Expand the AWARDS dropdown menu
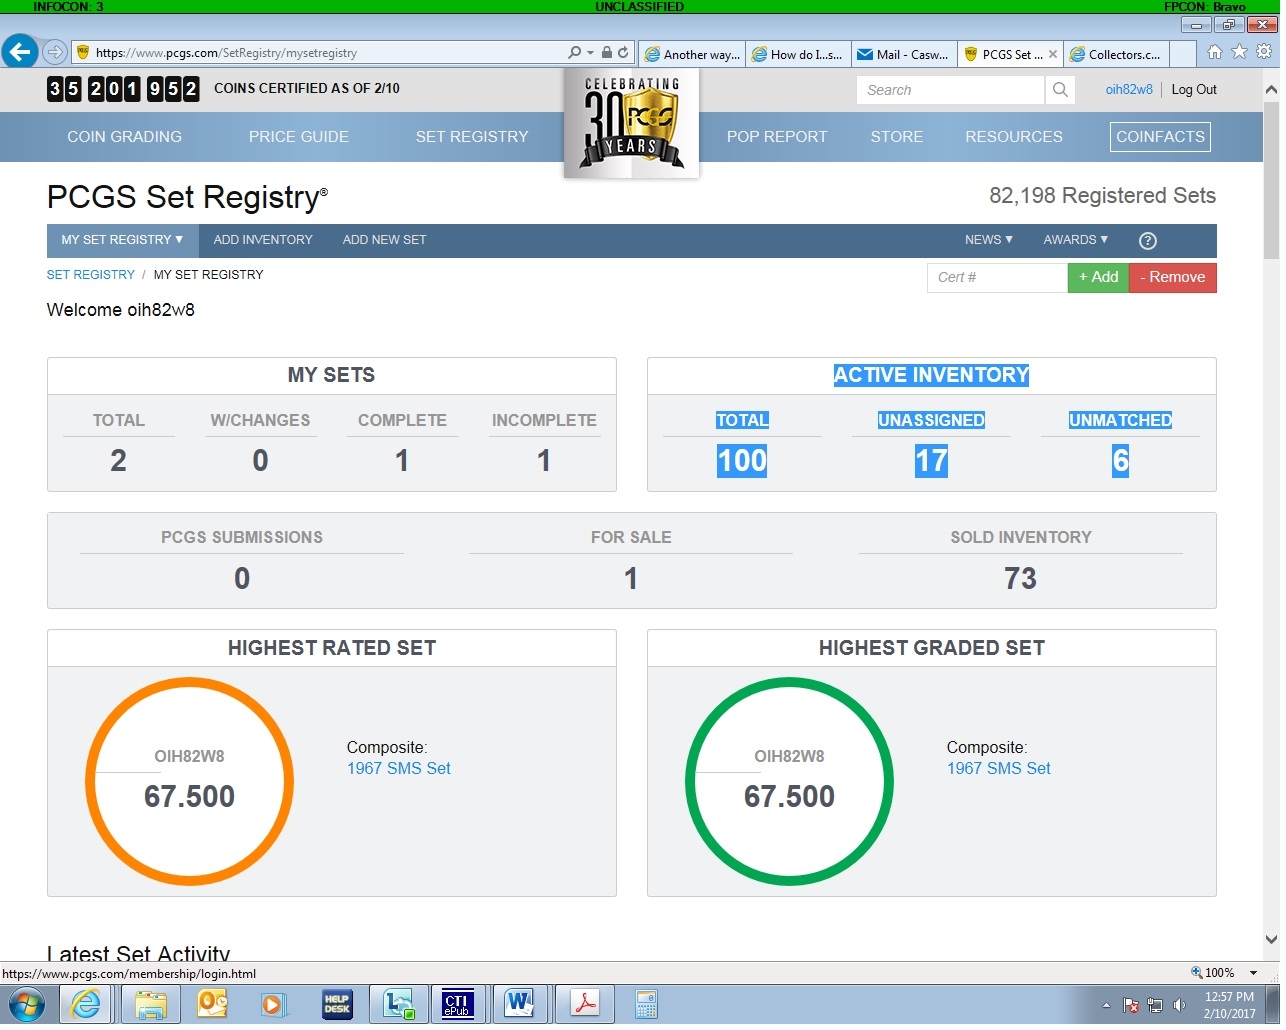1286x1030 pixels. (1076, 240)
